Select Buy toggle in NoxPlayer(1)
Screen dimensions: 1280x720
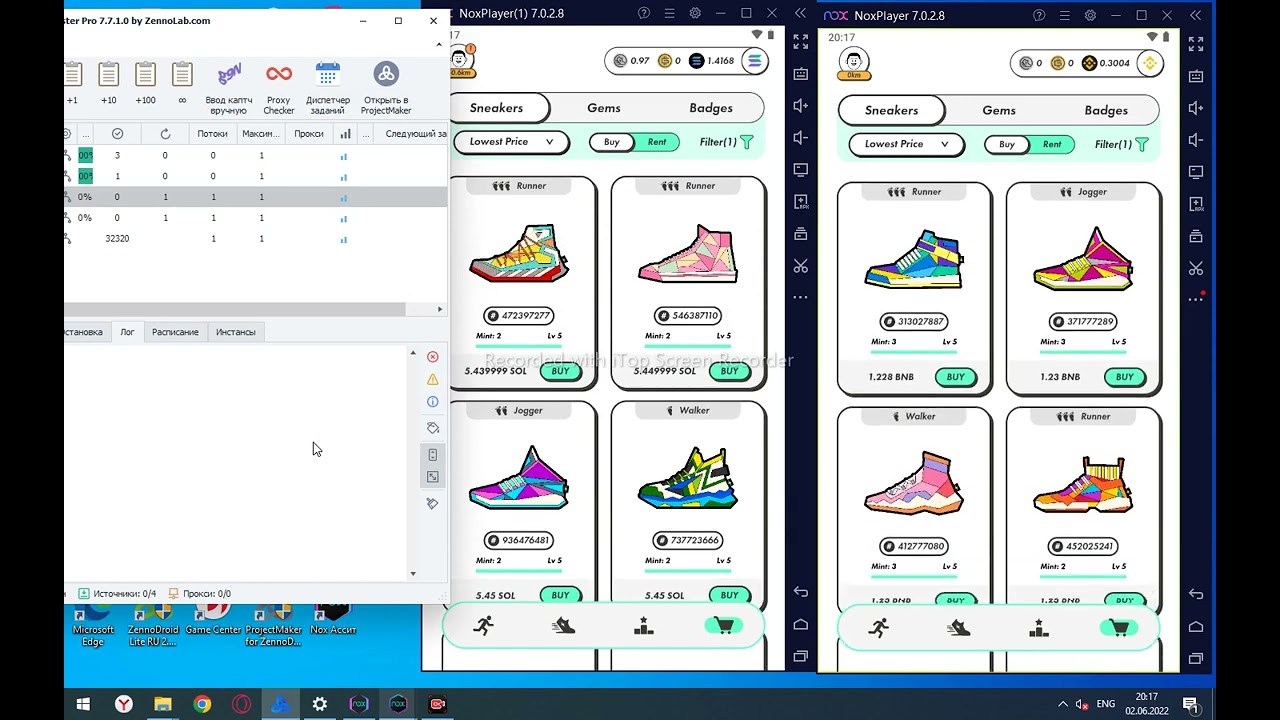coord(611,142)
